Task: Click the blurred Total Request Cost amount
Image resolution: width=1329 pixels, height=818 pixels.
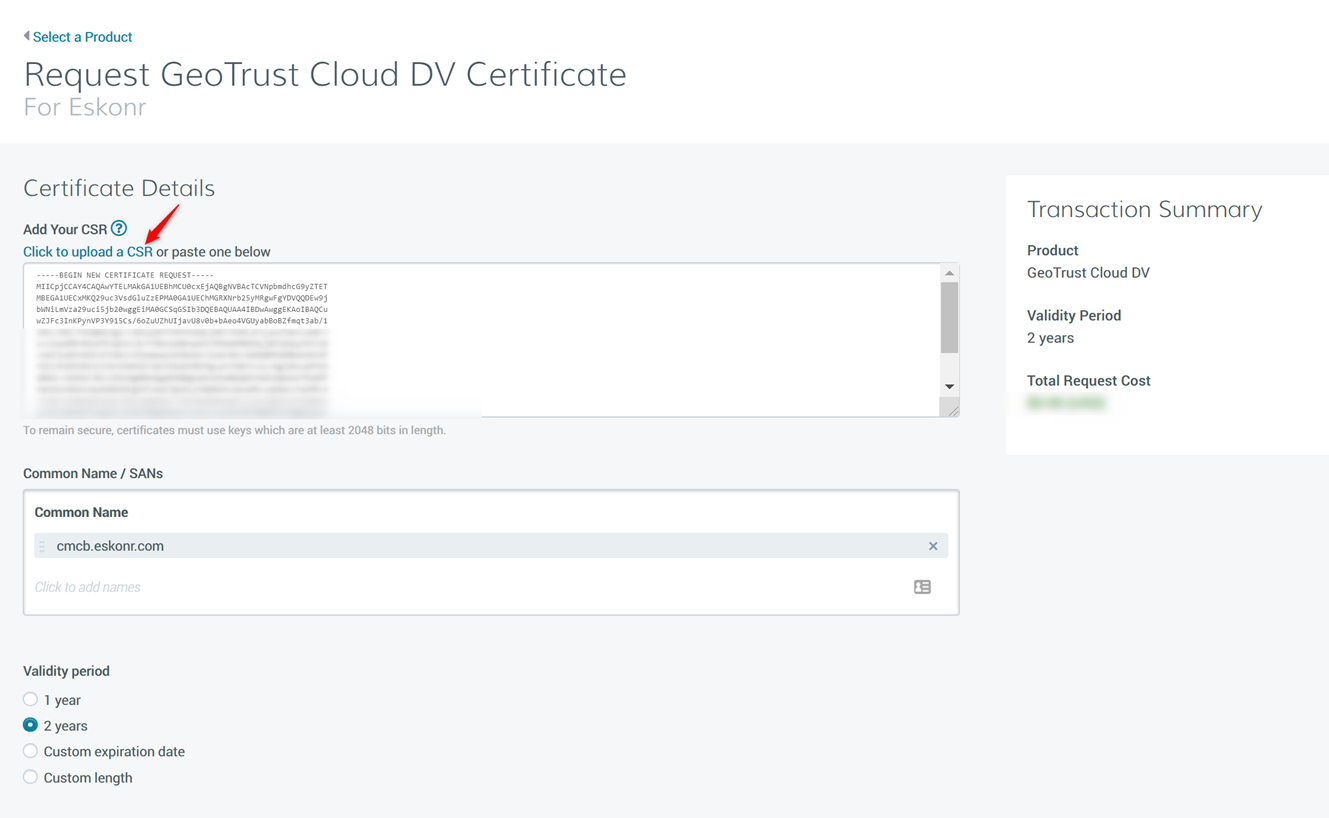Action: pyautogui.click(x=1066, y=403)
